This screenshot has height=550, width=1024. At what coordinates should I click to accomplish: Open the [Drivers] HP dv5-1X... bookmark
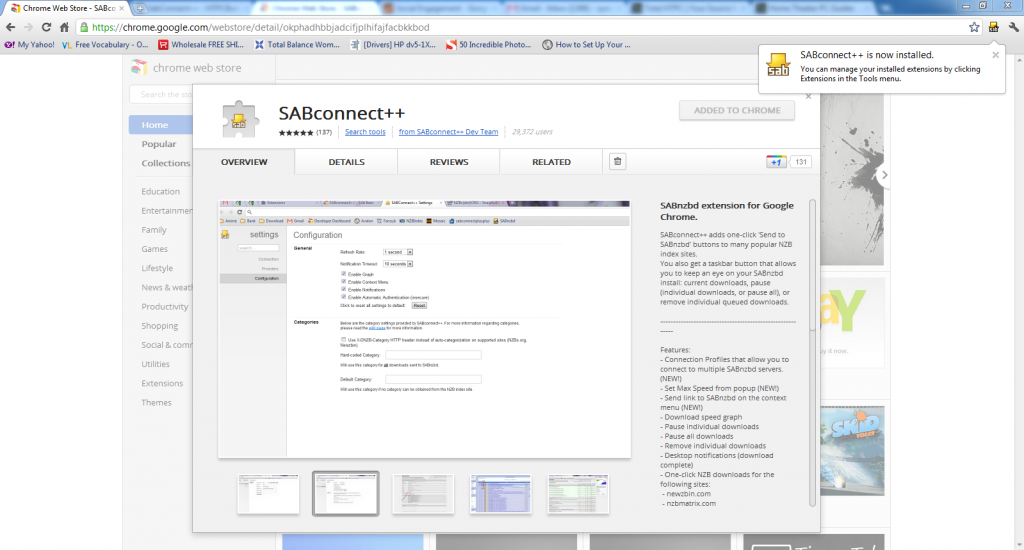pyautogui.click(x=393, y=45)
